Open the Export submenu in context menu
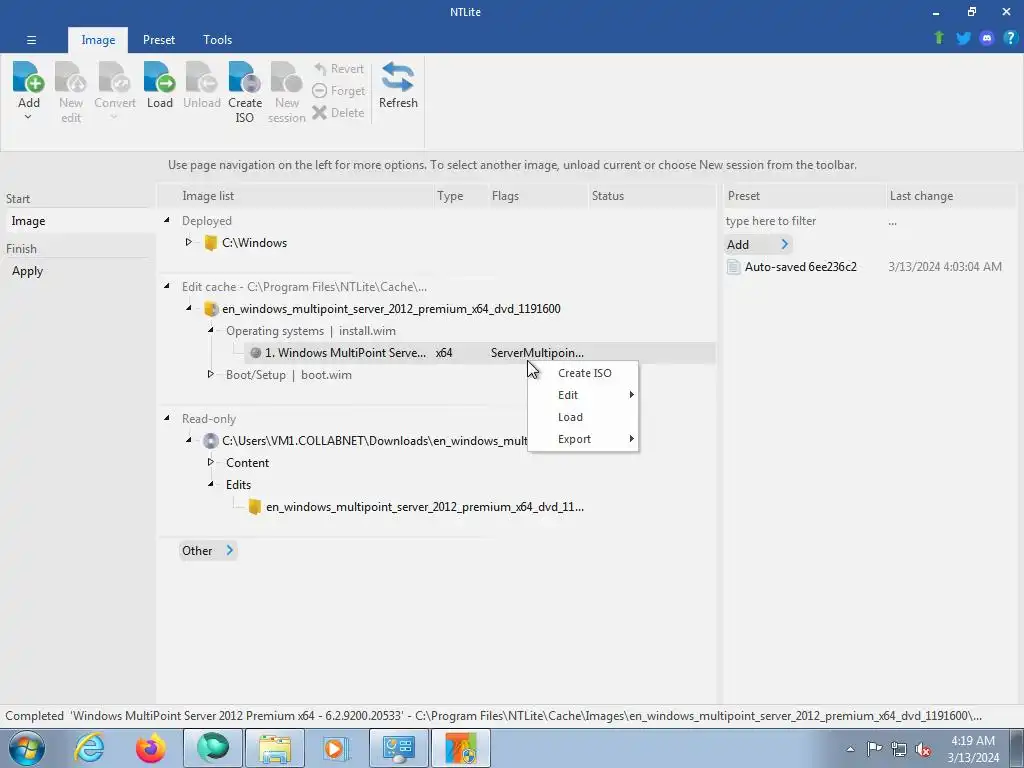Screen dimensions: 1024x768 tap(583, 440)
